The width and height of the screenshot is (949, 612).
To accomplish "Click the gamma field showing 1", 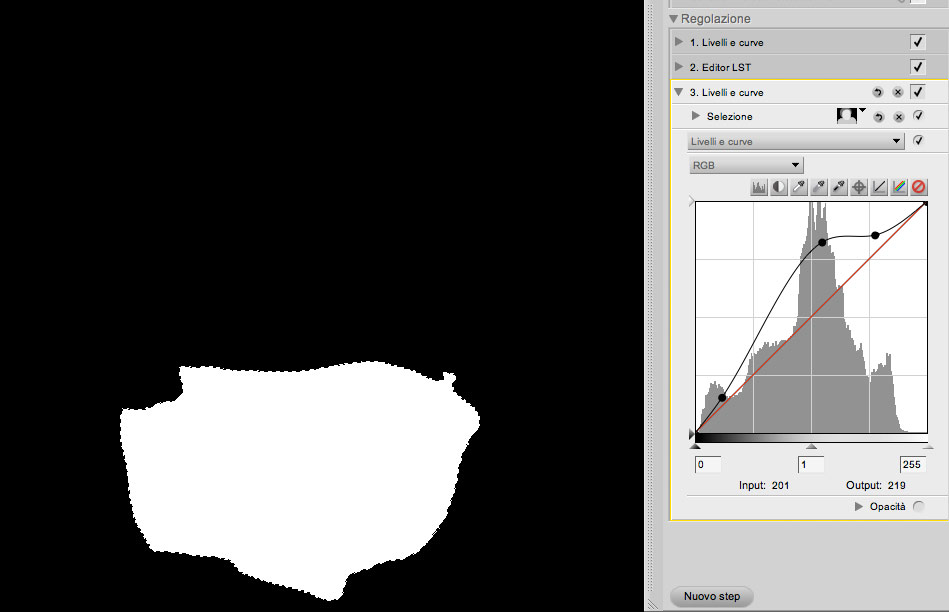I will [811, 464].
